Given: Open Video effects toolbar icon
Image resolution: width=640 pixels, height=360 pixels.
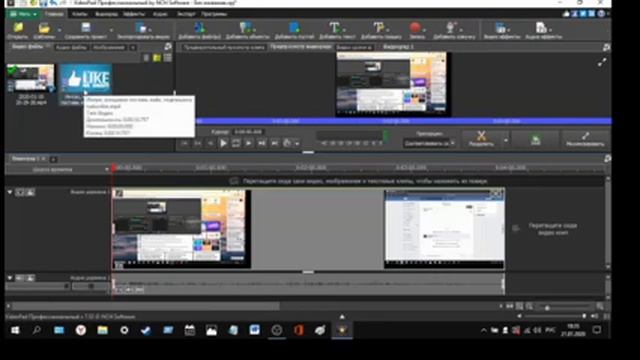Looking at the screenshot, I should coord(500,27).
